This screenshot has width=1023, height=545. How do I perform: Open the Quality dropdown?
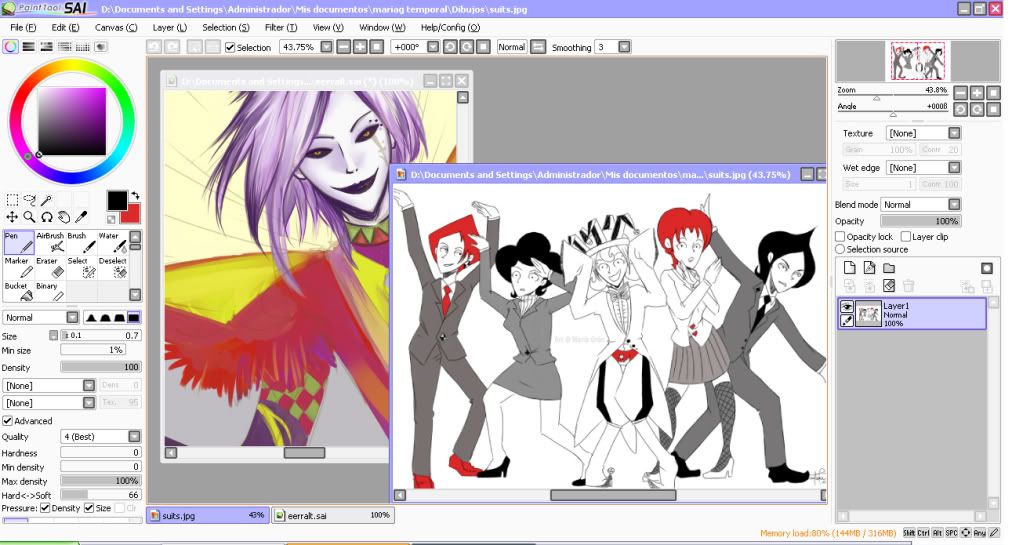tap(134, 436)
